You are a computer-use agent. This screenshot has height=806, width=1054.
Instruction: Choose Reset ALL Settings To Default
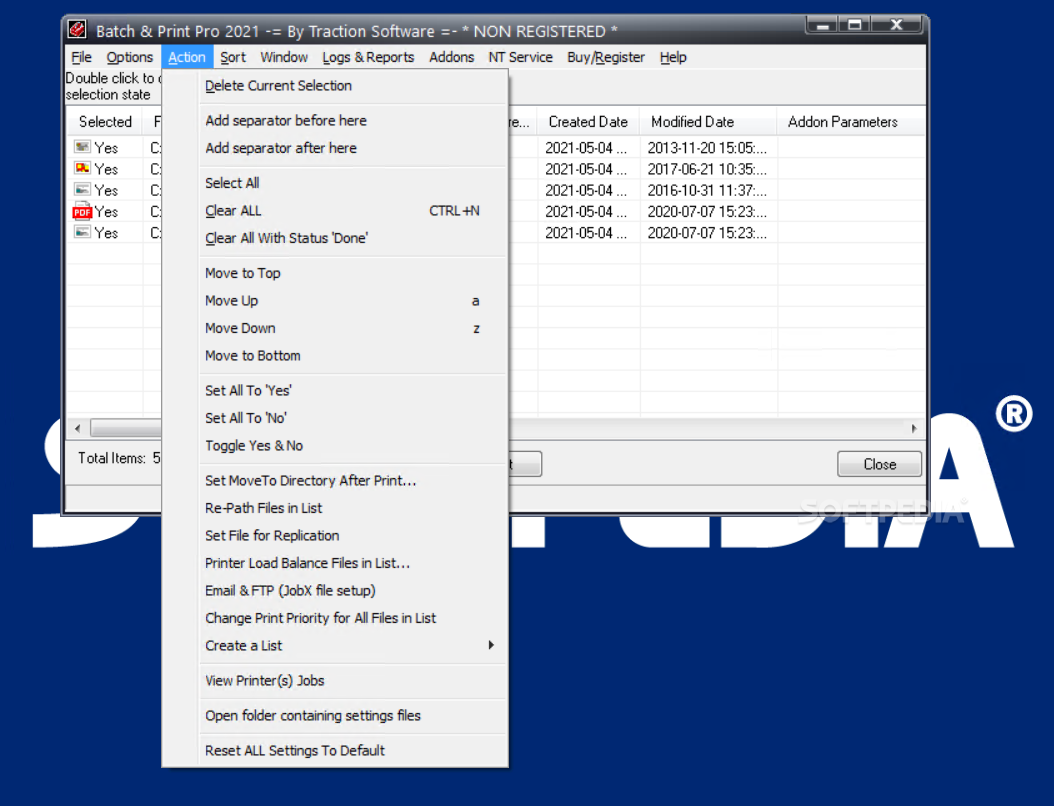(x=335, y=751)
